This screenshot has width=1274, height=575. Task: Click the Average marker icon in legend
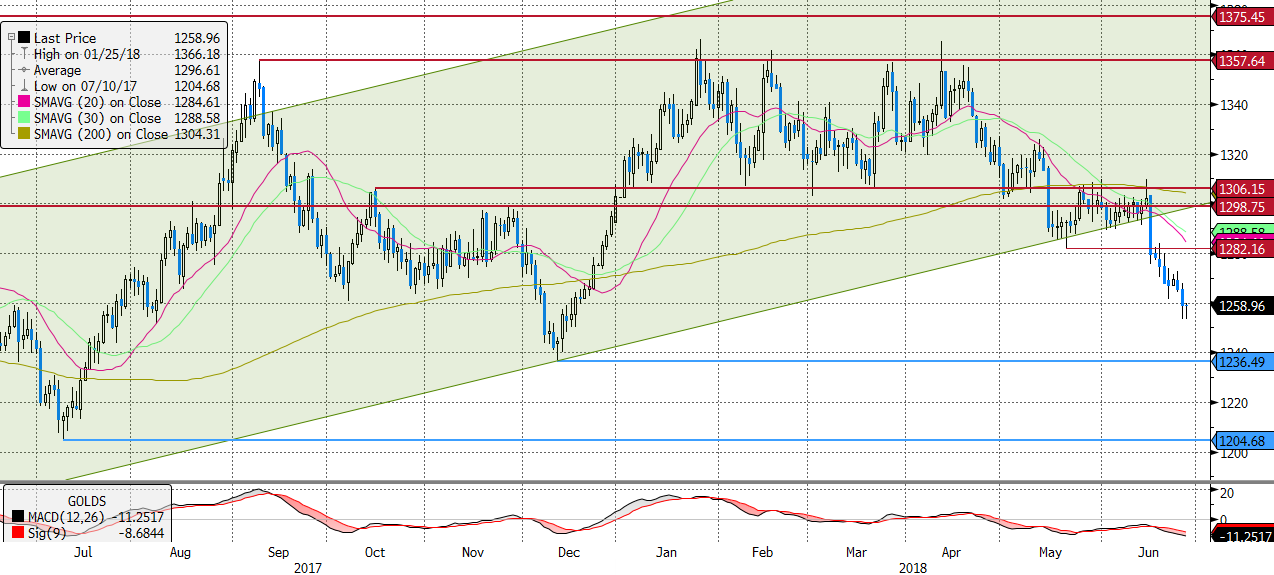[24, 70]
